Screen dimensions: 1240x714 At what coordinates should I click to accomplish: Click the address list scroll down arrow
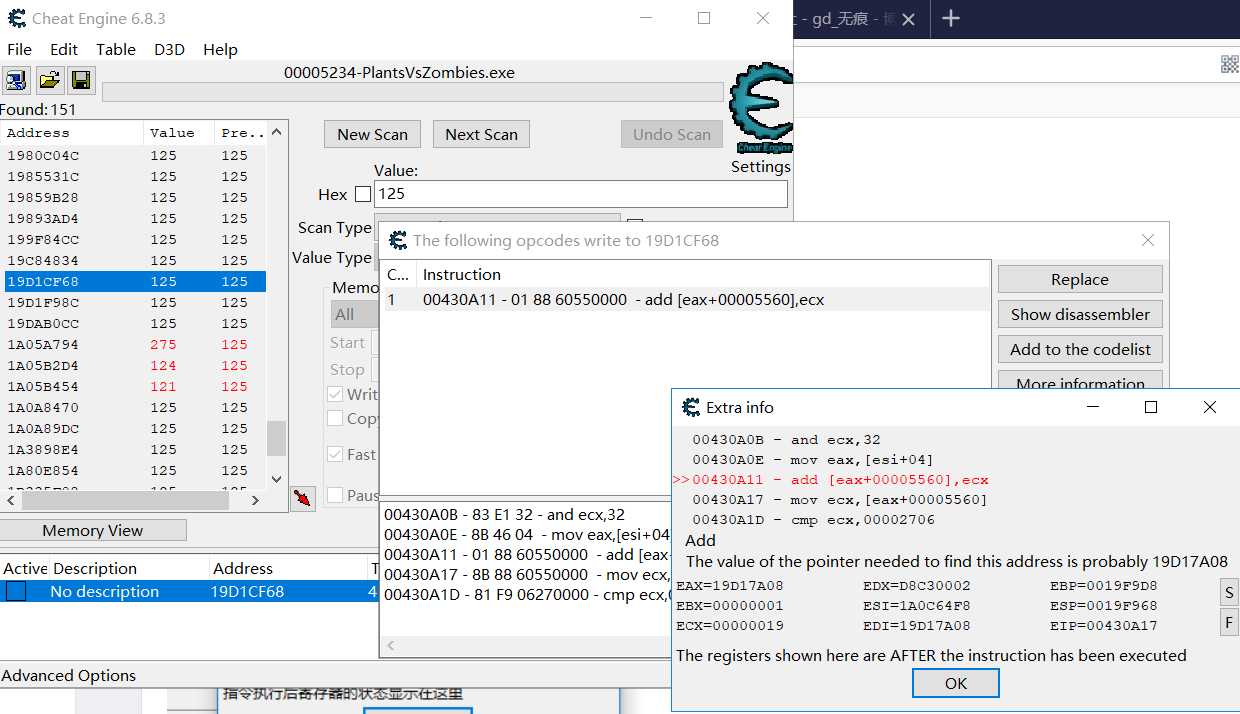(277, 479)
